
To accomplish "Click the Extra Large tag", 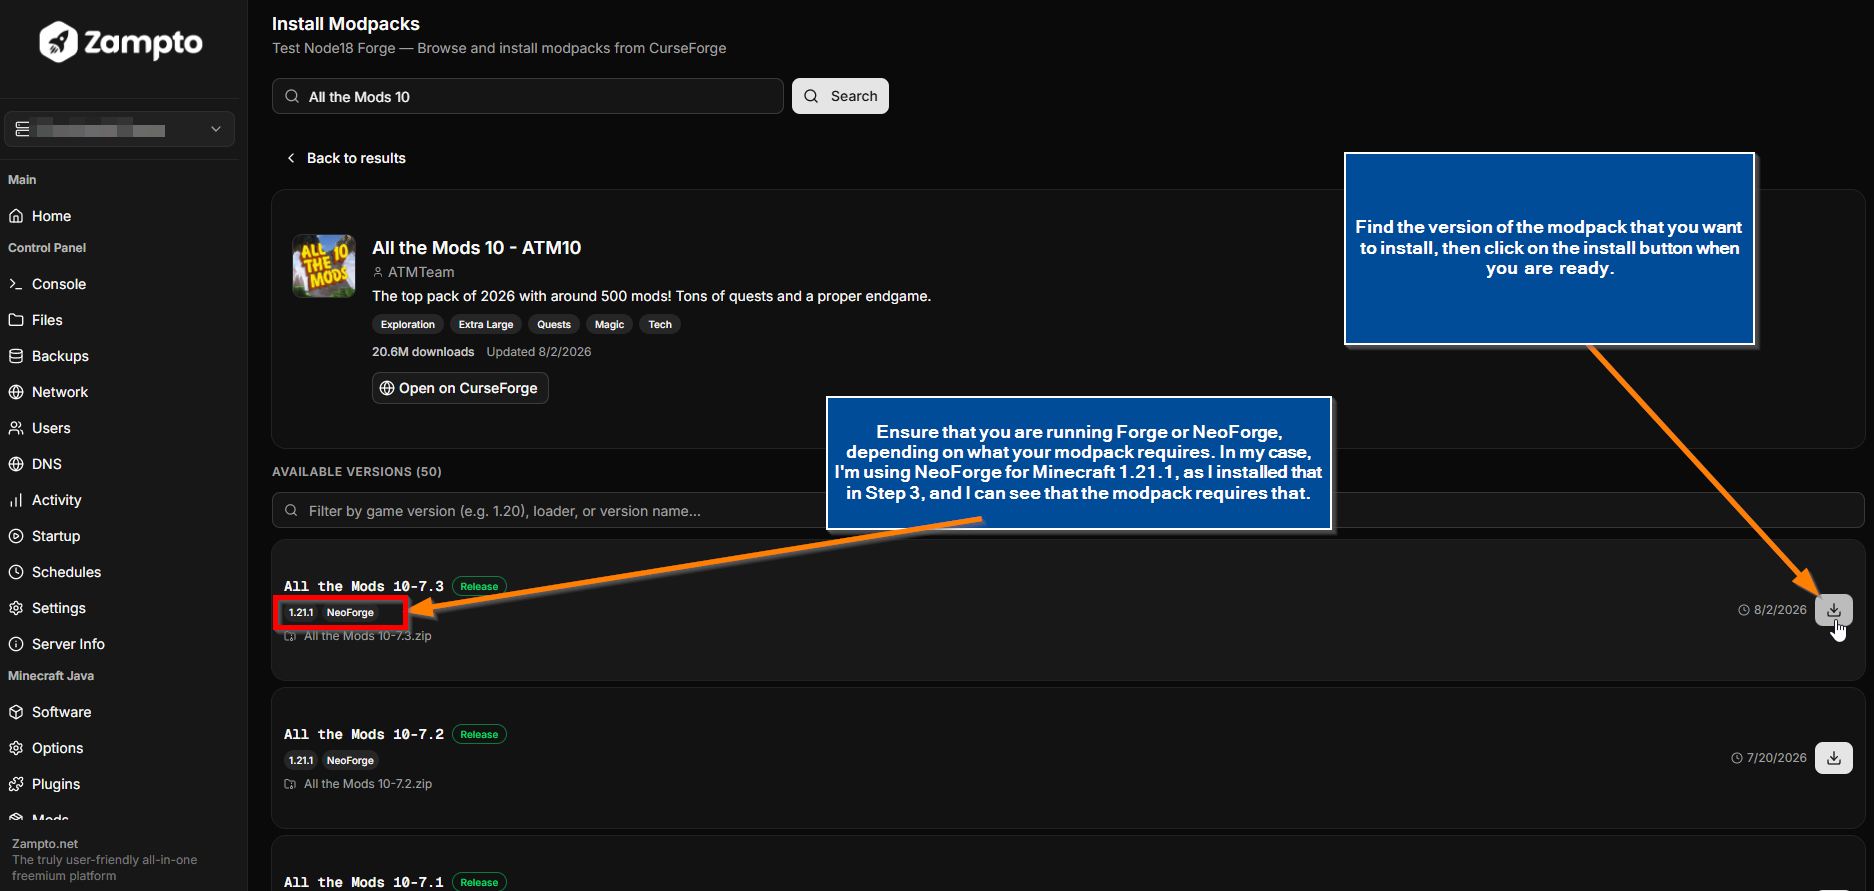I will [x=486, y=324].
